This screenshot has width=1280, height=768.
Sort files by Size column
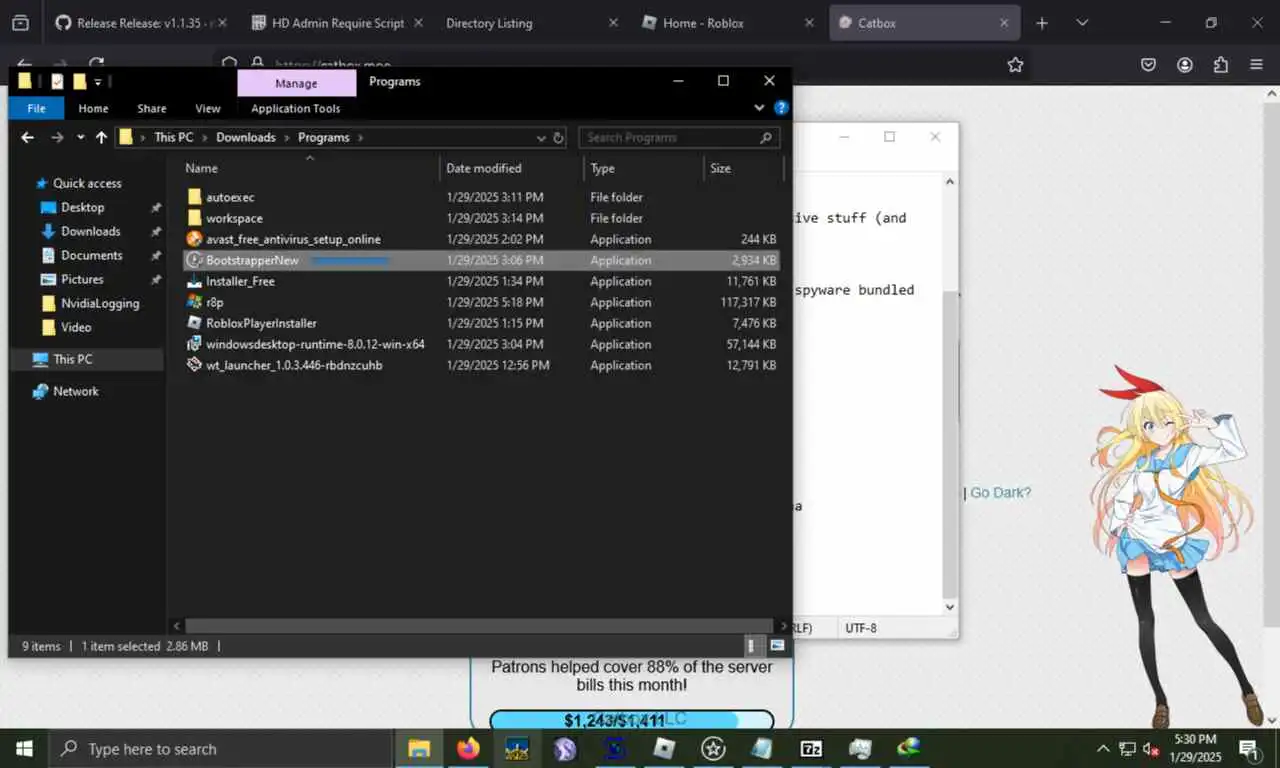pyautogui.click(x=720, y=168)
